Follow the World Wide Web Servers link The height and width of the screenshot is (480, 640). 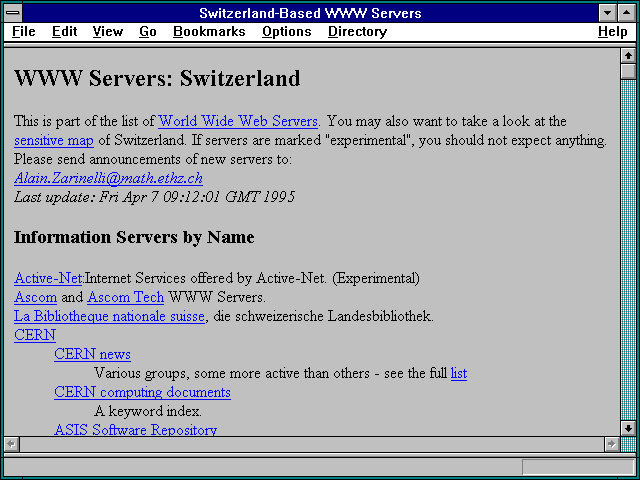click(238, 121)
